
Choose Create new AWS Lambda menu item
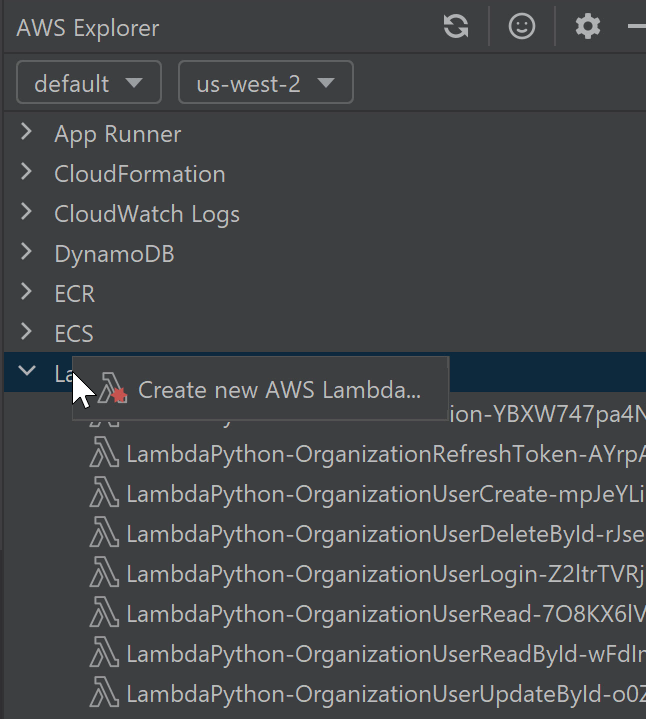[x=278, y=390]
